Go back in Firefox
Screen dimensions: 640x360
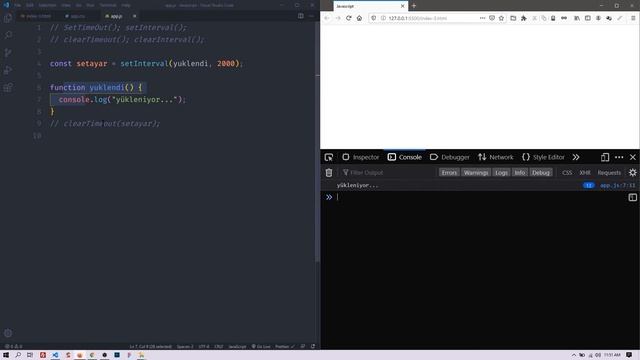[327, 18]
